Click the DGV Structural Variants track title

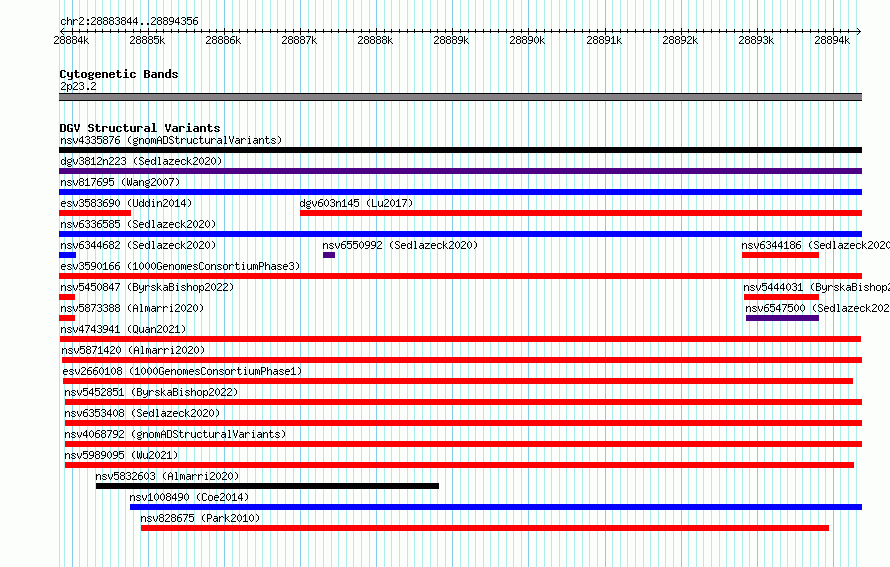pos(140,128)
